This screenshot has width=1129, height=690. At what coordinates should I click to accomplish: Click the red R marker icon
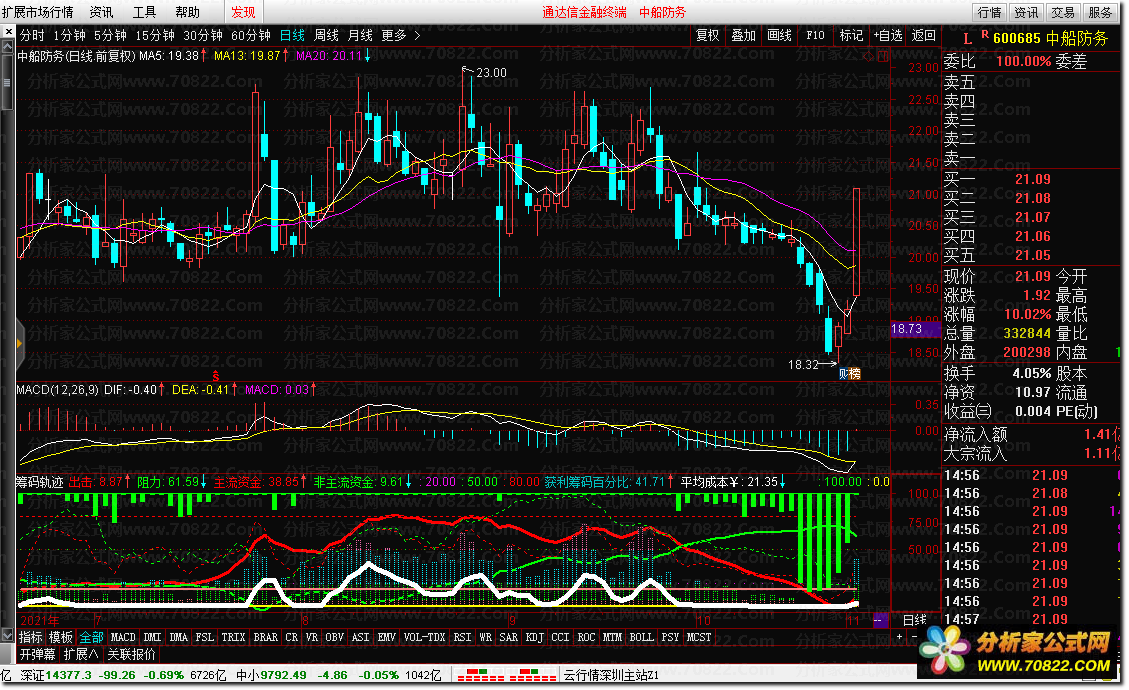click(984, 35)
